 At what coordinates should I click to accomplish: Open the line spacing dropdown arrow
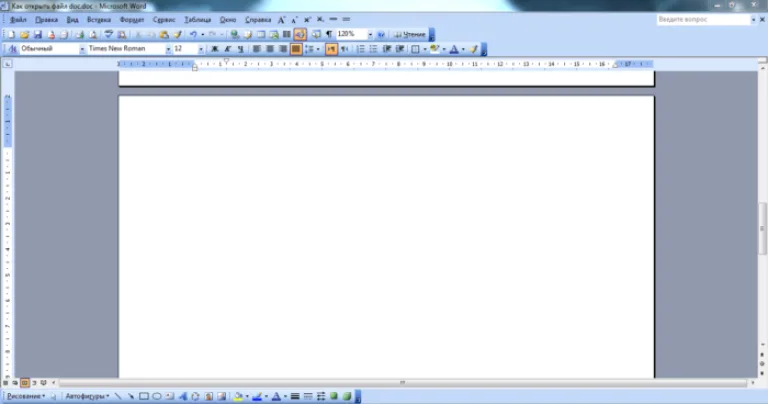pos(318,49)
